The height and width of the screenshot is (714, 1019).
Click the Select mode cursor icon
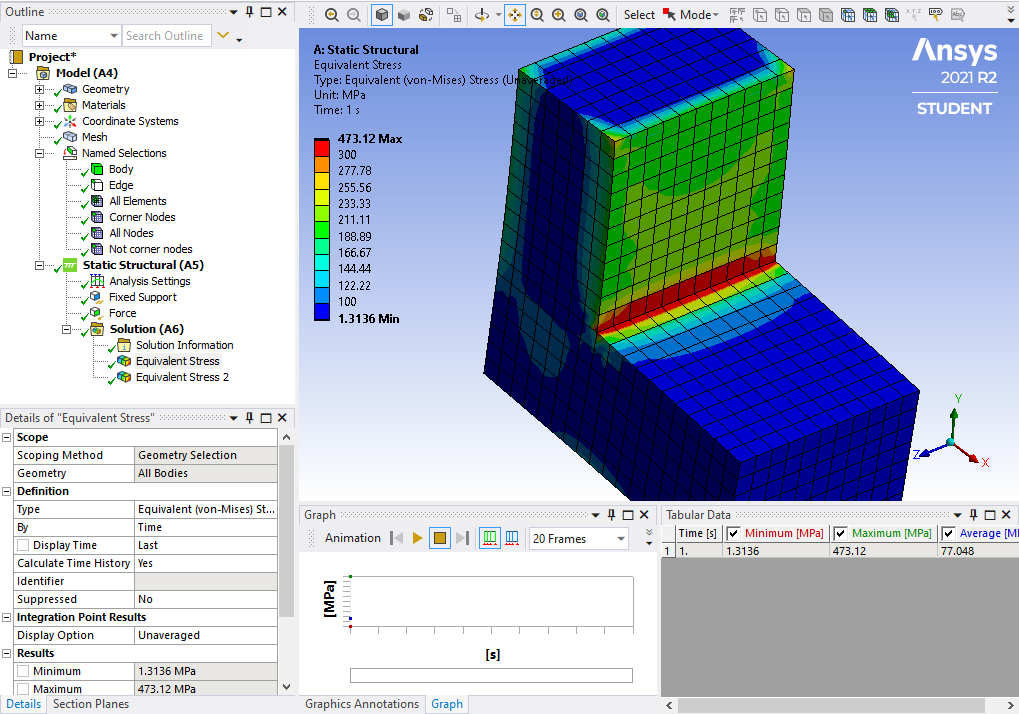tap(669, 15)
